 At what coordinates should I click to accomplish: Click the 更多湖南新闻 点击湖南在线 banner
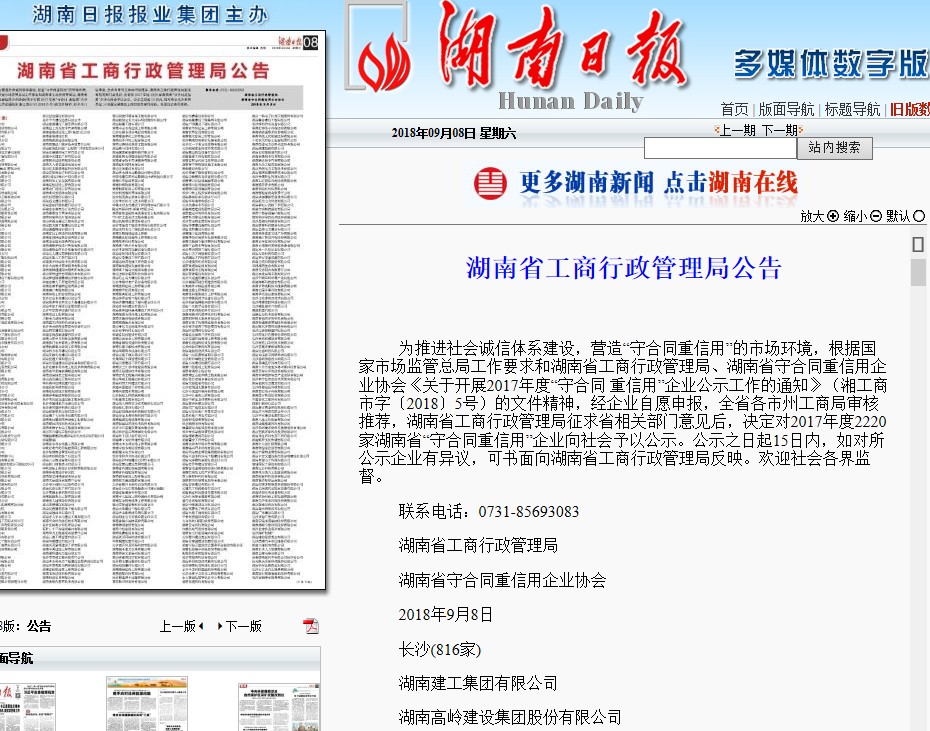click(x=635, y=183)
